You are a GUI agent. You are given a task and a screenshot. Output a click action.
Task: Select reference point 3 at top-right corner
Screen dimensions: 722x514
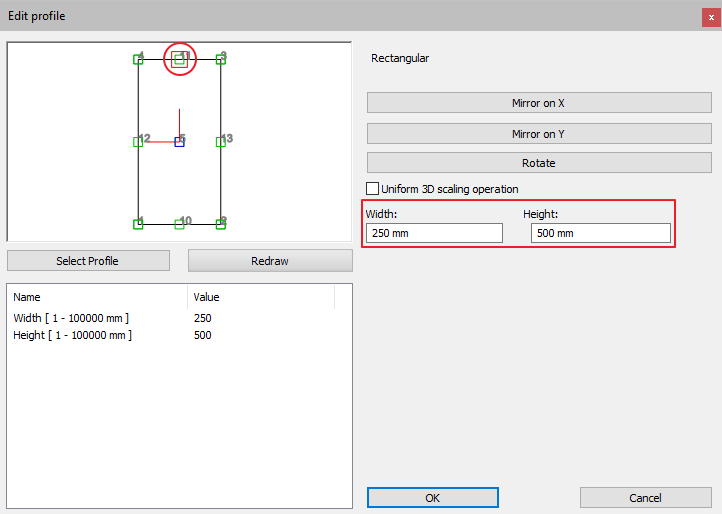click(221, 59)
